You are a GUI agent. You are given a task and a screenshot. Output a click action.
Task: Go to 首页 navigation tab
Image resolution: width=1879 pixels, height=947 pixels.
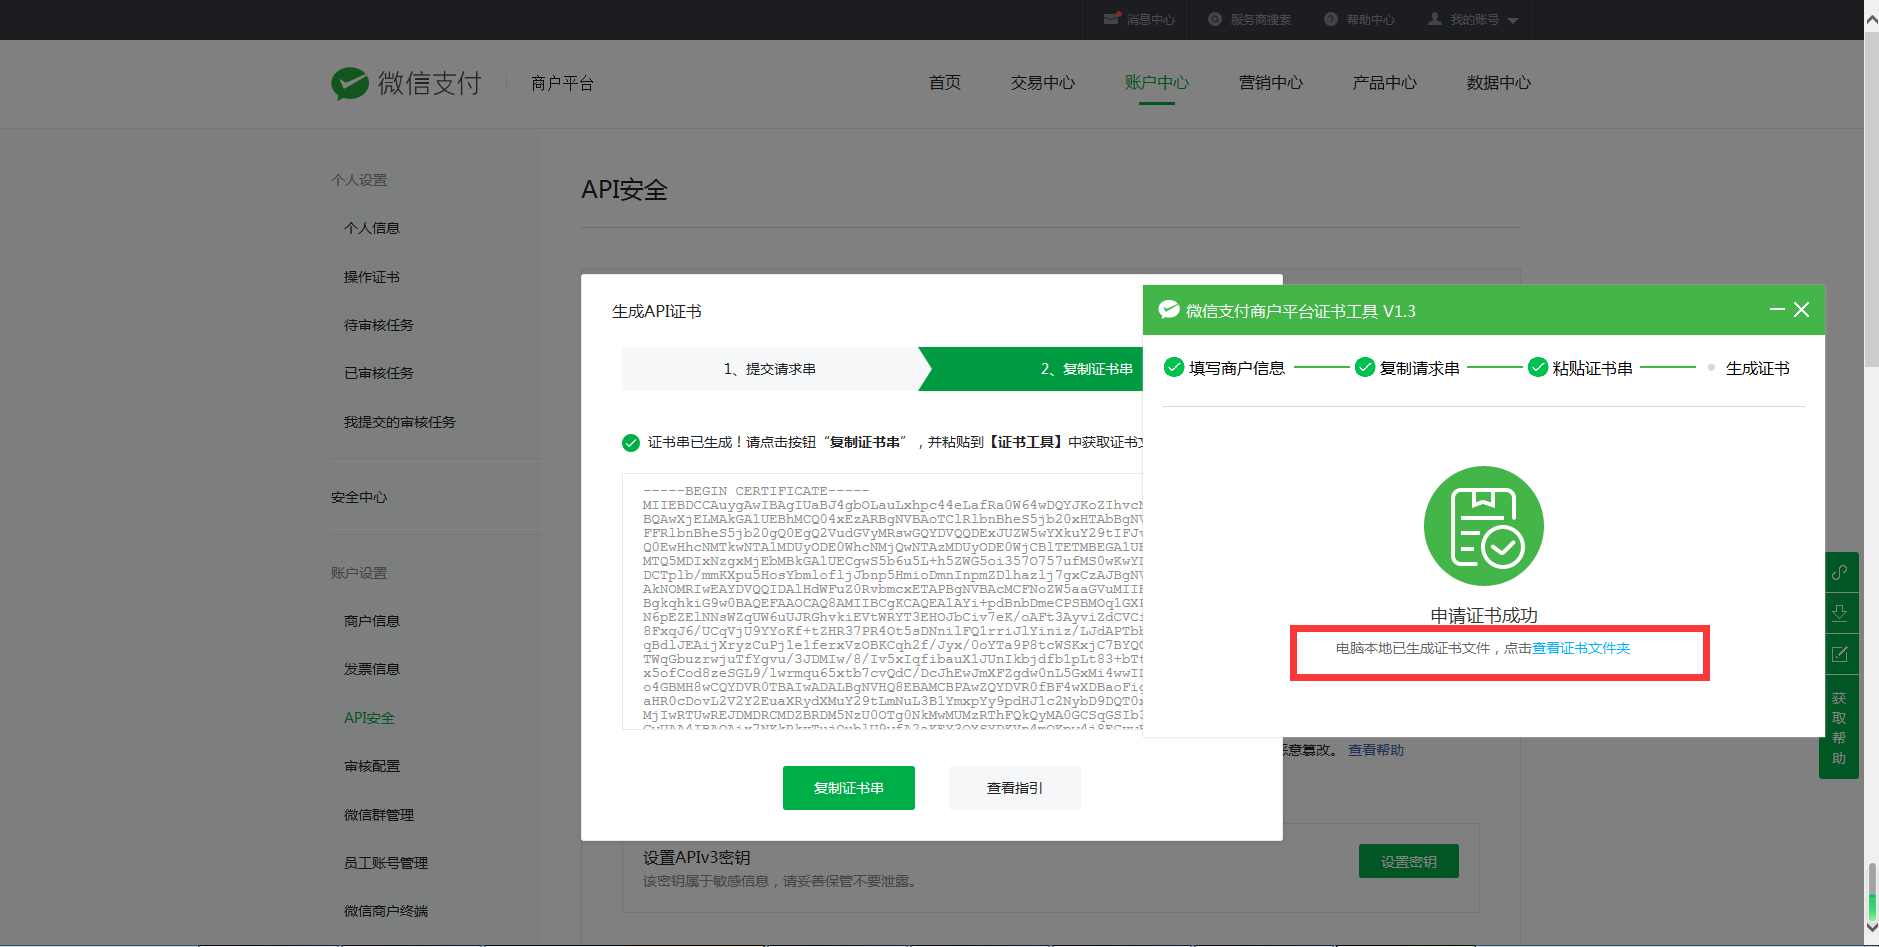click(945, 83)
